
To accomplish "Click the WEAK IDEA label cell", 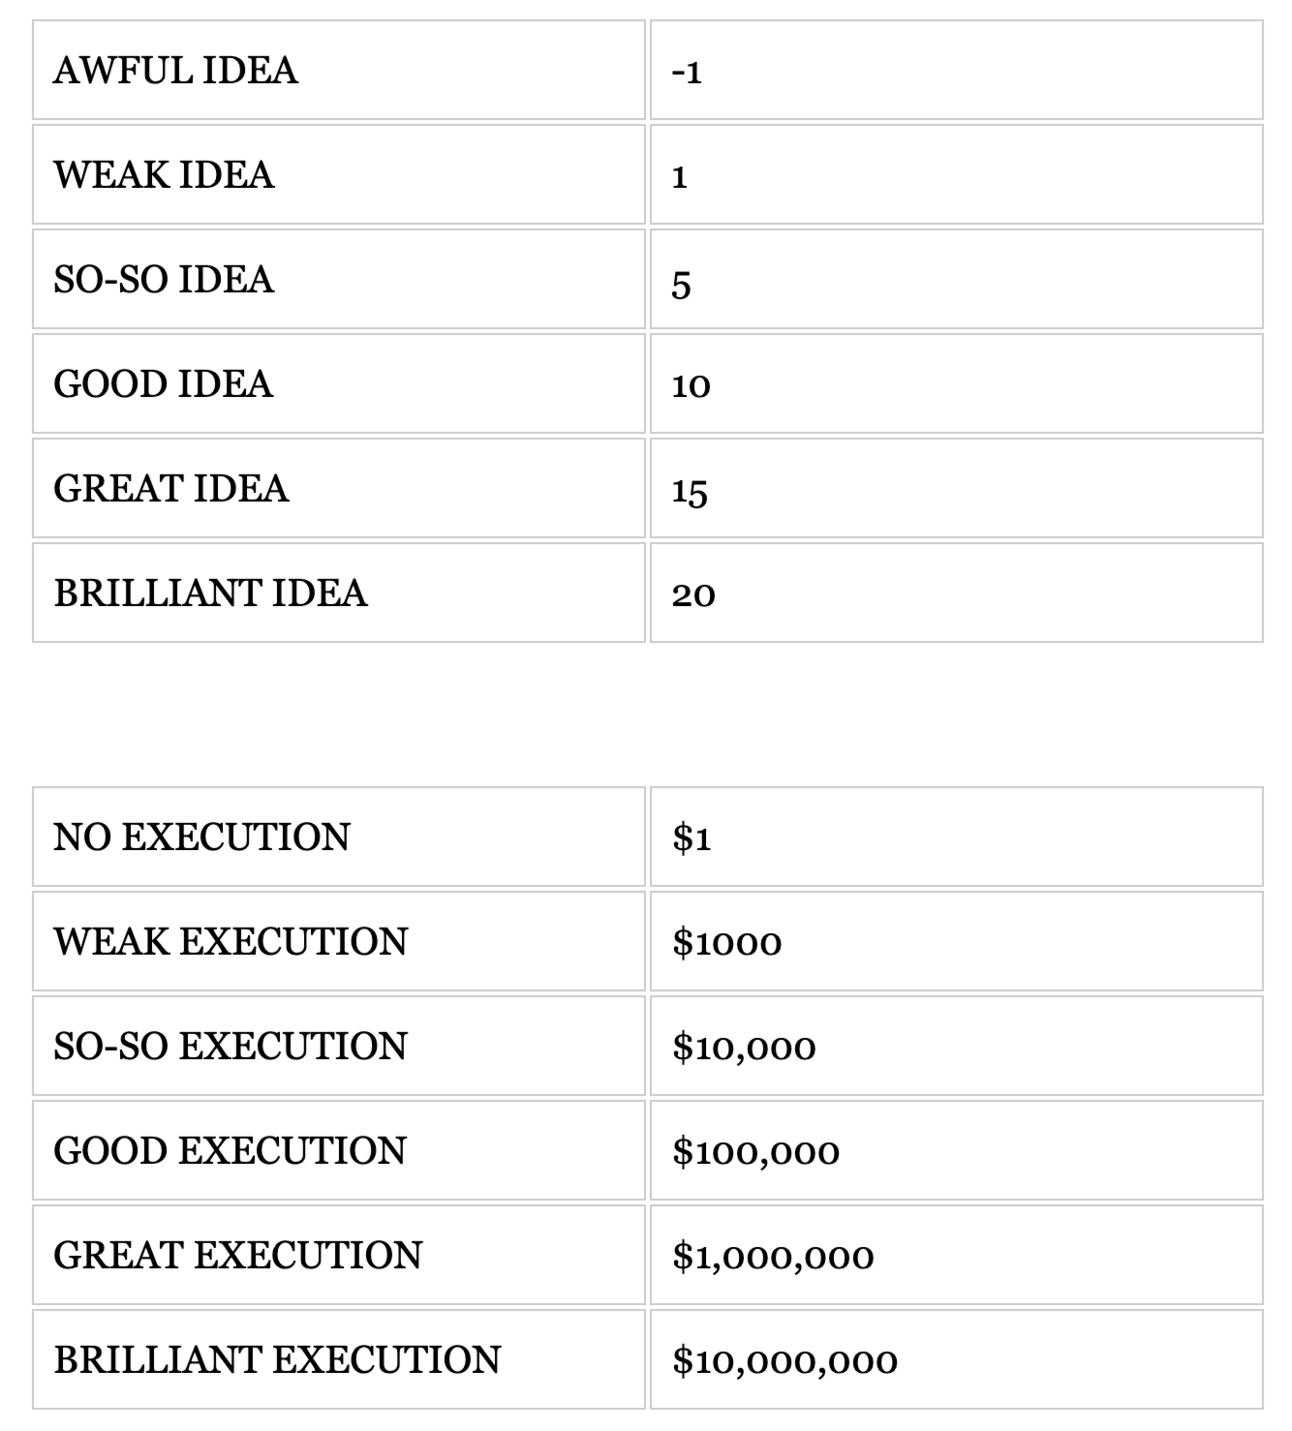I will point(164,175).
